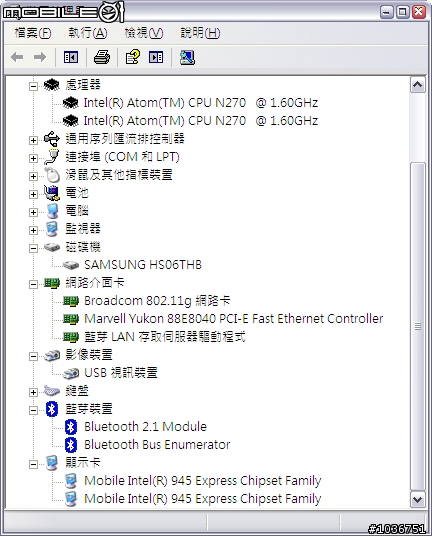Open the 檔案(F) menu
This screenshot has width=432, height=537.
[x=33, y=33]
